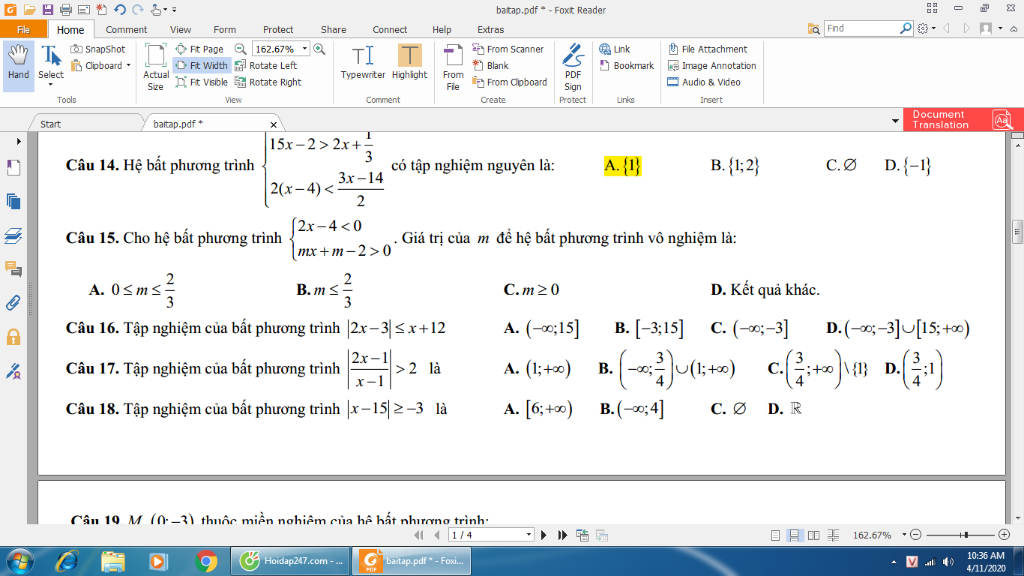Expand the left navigation panel arrow
Image resolution: width=1024 pixels, height=576 pixels.
point(18,141)
